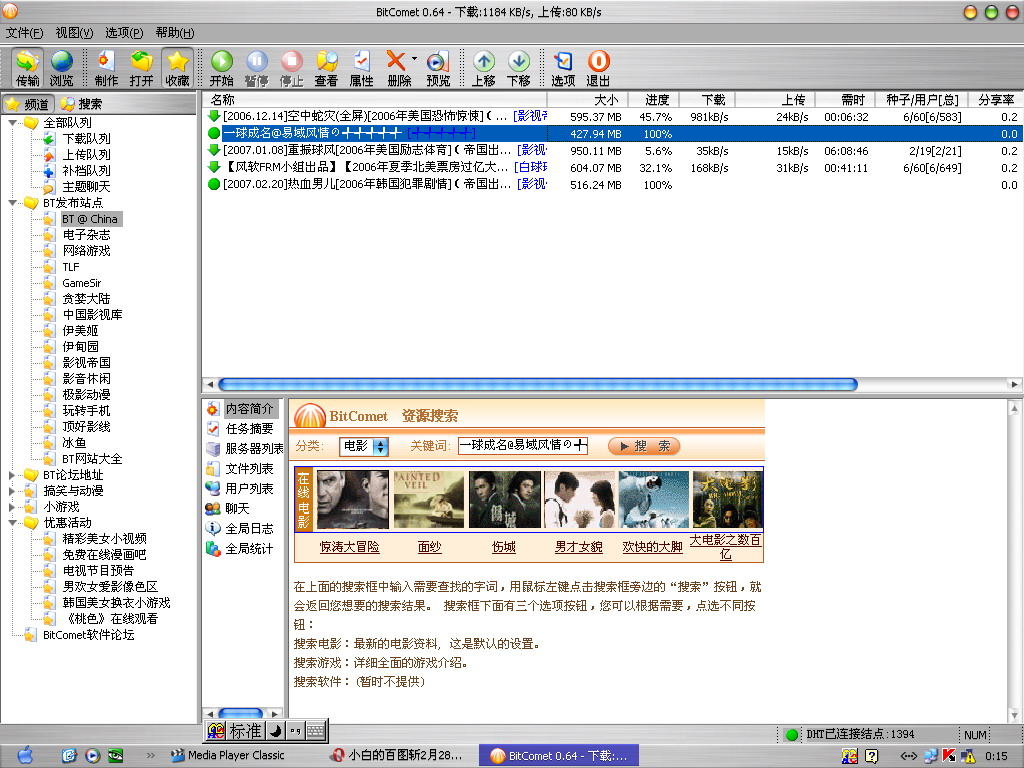Expand the BT论坛地址 tree node

tap(12, 475)
